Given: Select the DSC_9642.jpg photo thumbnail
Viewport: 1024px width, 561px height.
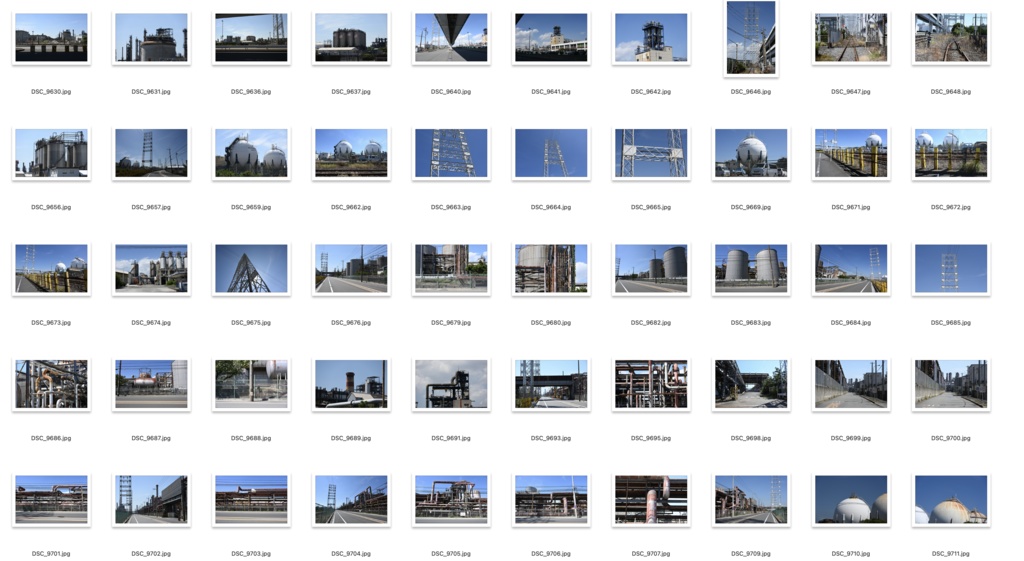Looking at the screenshot, I should click(x=650, y=38).
